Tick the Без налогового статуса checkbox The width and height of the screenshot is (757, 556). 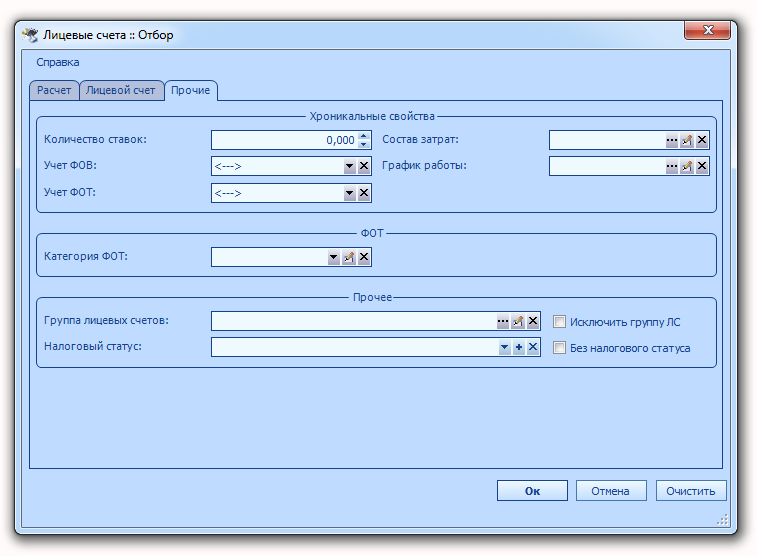coord(559,348)
